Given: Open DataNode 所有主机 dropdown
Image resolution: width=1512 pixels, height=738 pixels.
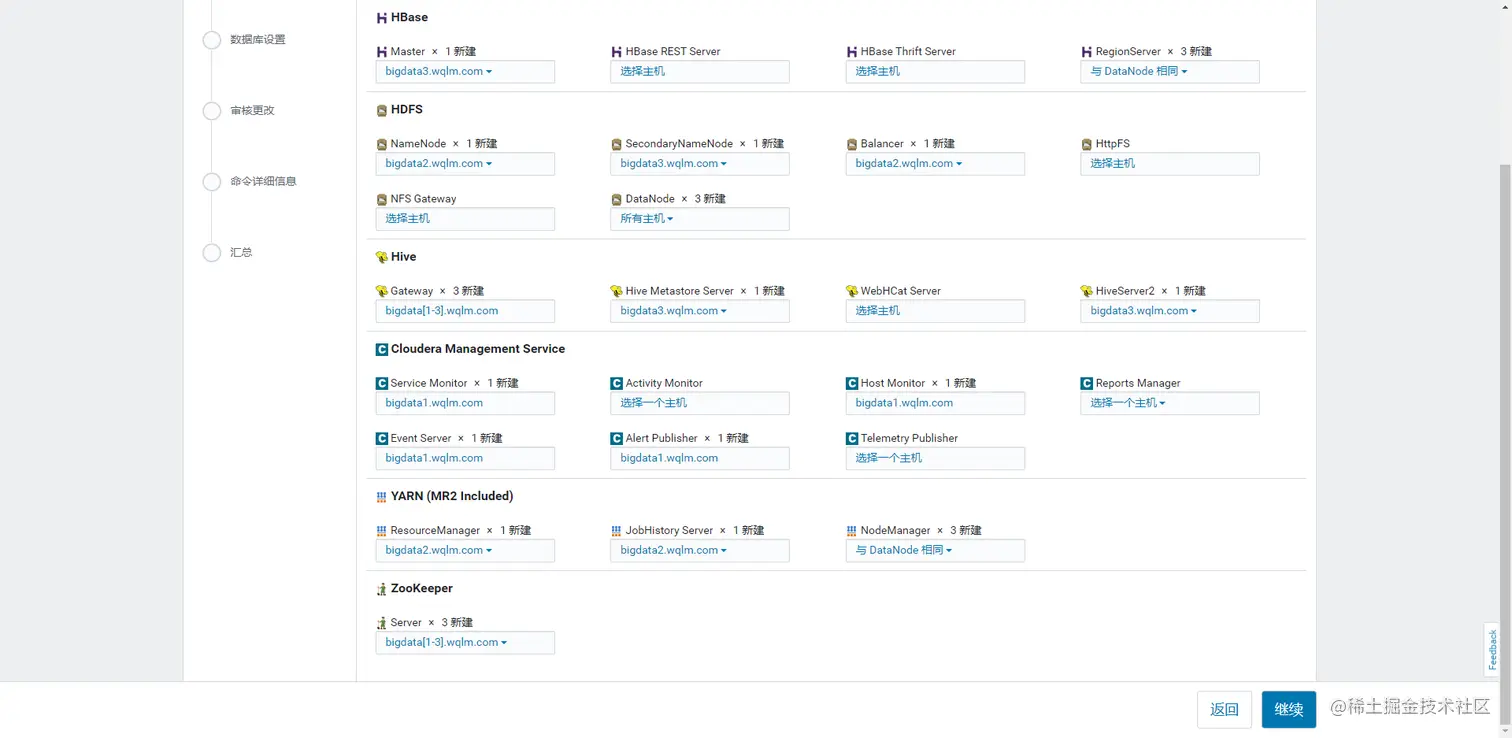Looking at the screenshot, I should (x=700, y=219).
